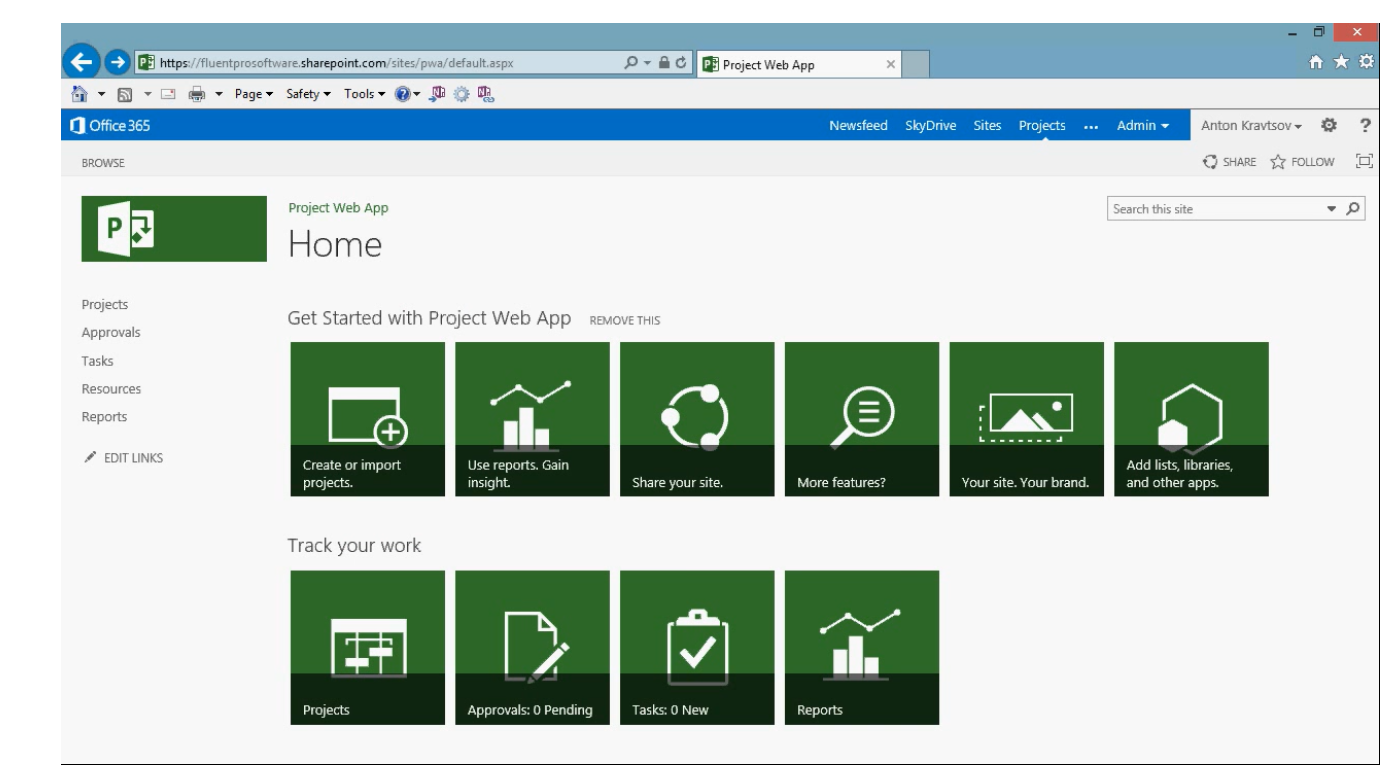Click the browser forward arrow button

point(117,63)
